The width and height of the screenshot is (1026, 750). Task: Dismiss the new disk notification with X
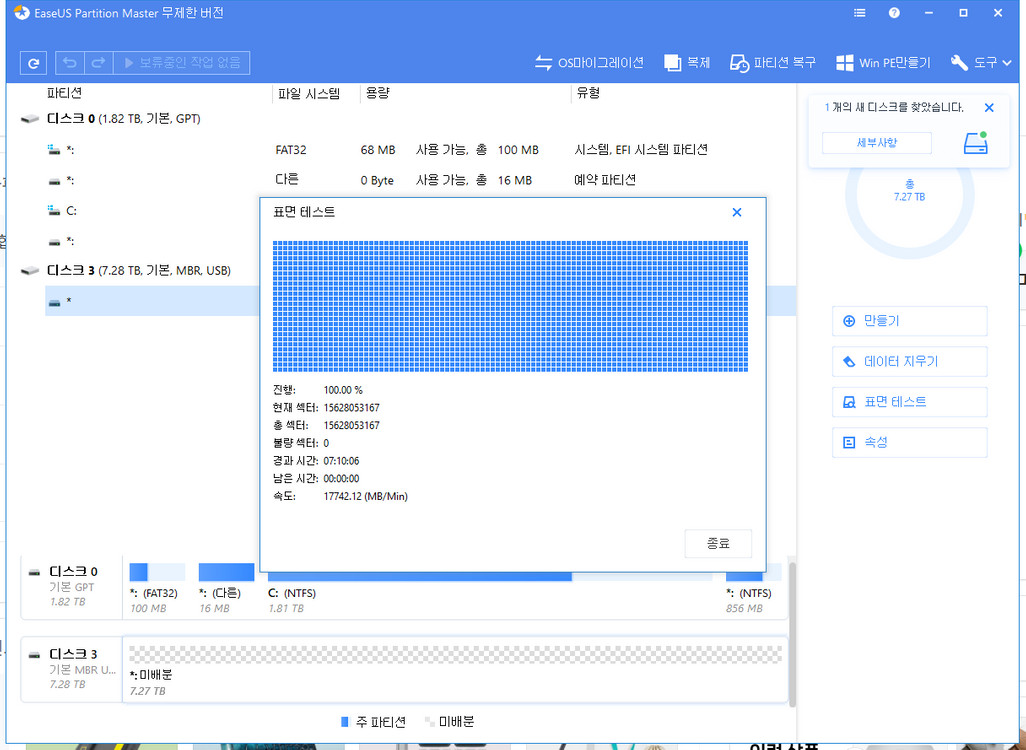pyautogui.click(x=989, y=107)
